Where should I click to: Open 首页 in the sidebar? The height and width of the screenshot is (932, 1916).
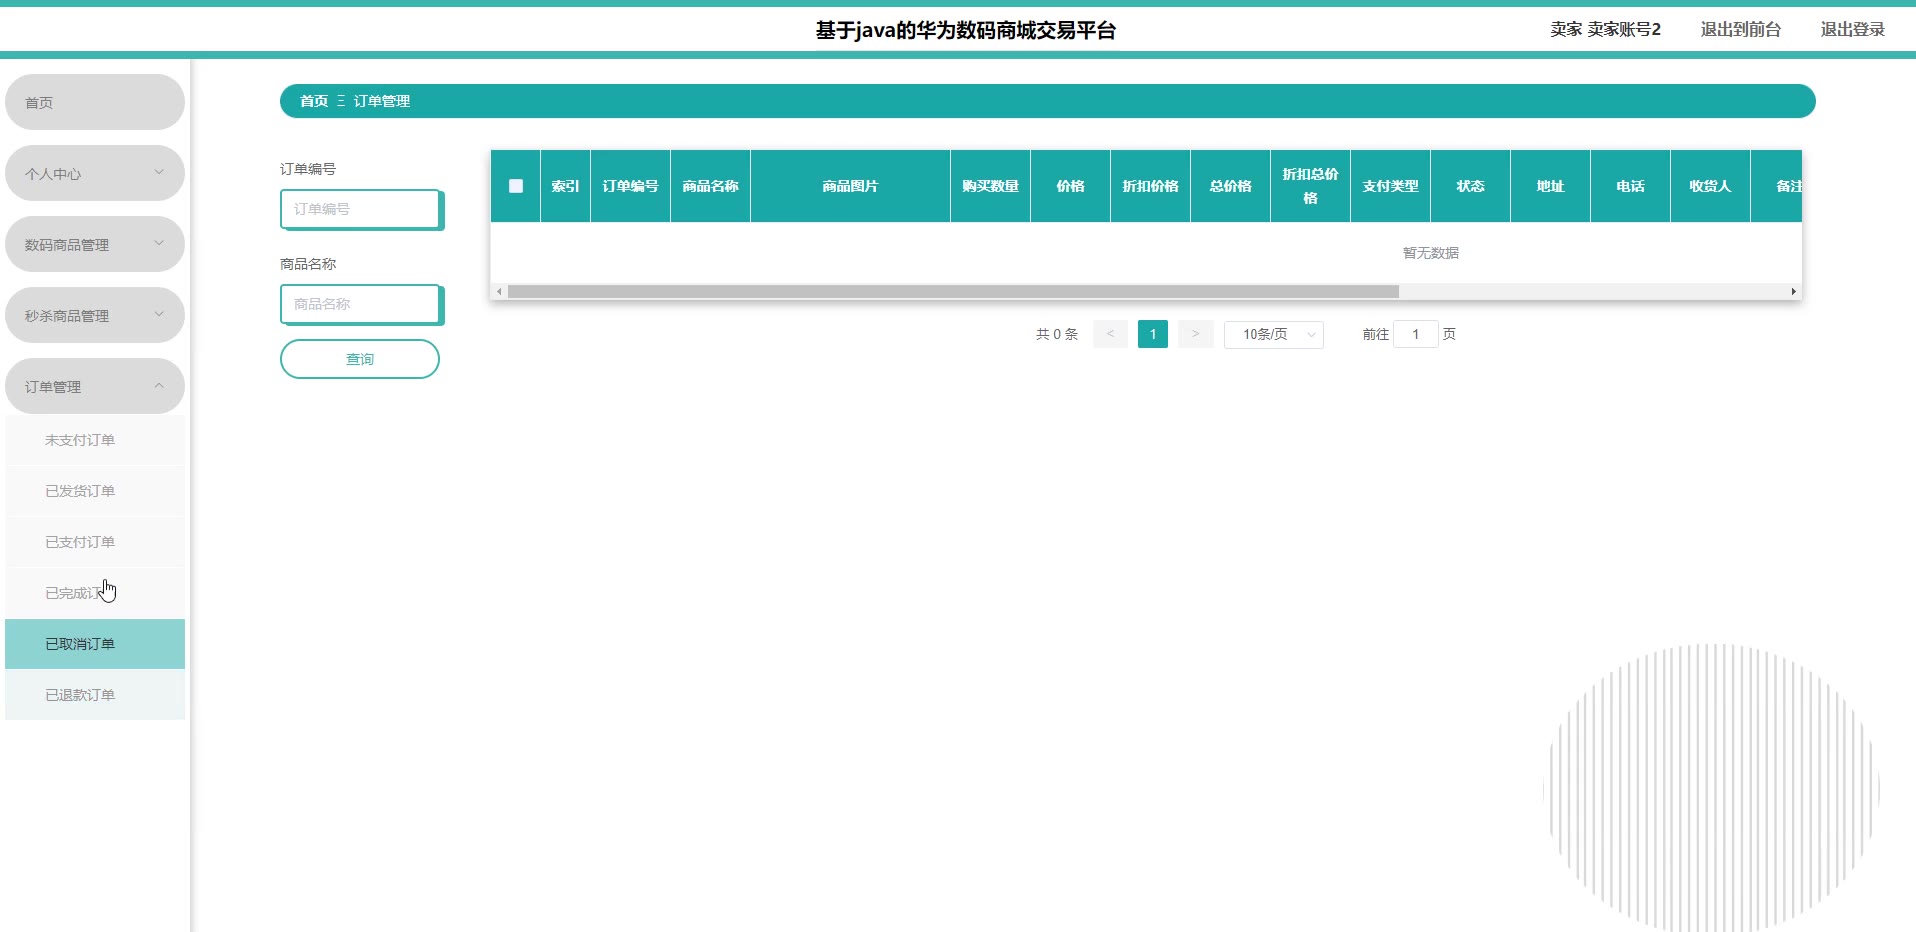coord(95,102)
